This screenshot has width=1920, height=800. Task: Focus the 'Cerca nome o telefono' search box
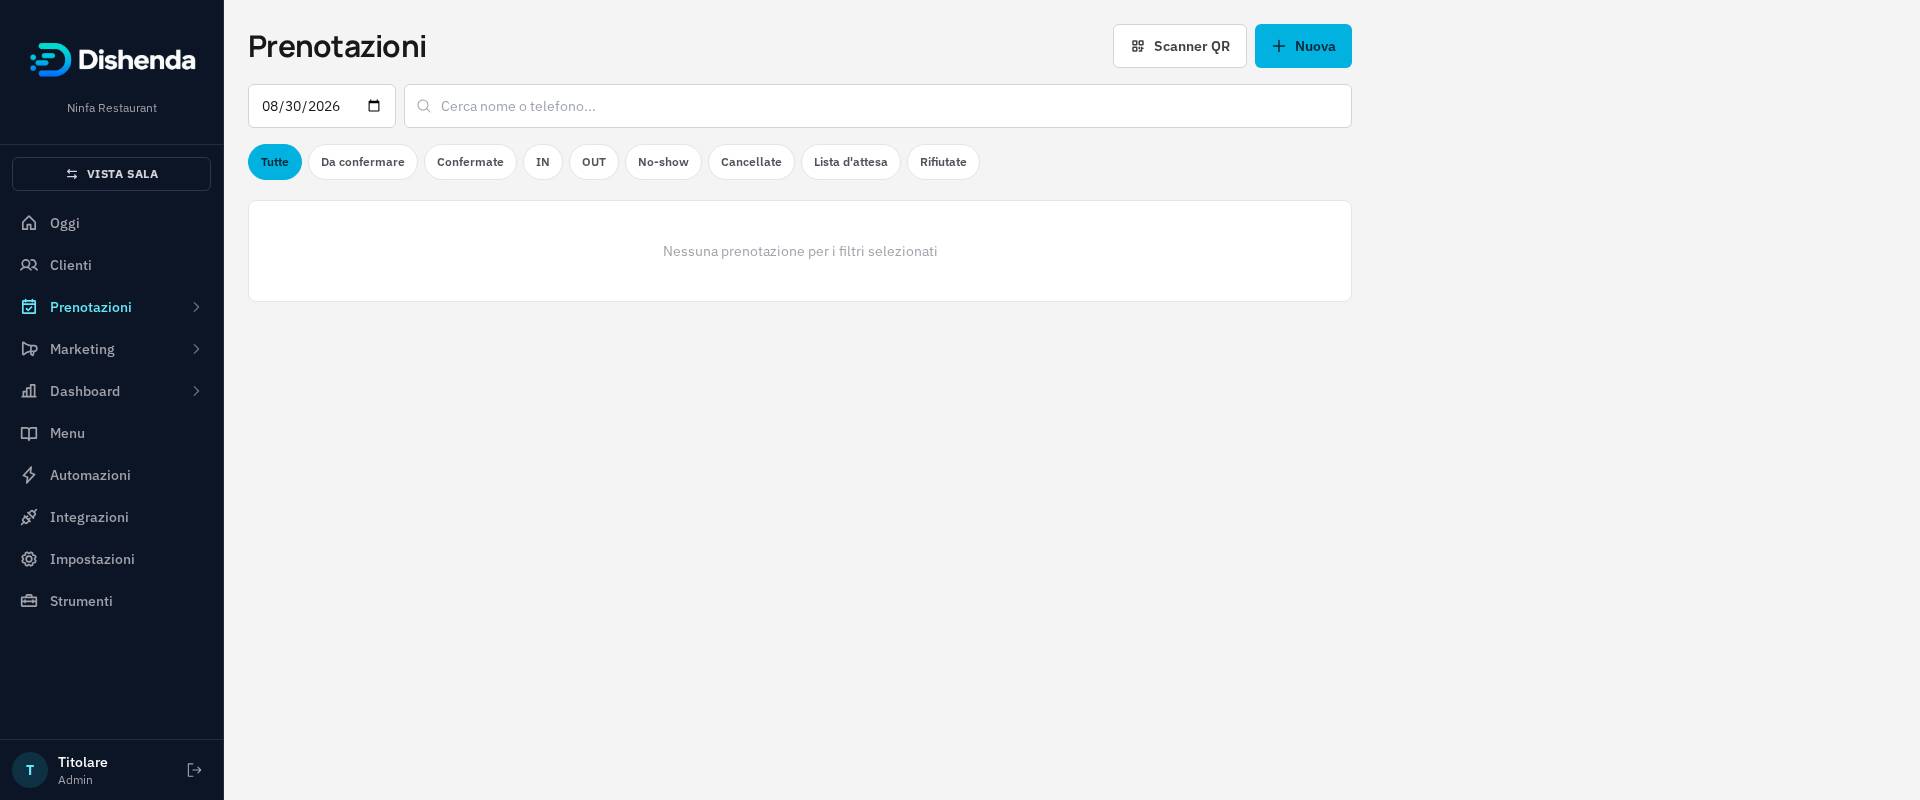878,106
